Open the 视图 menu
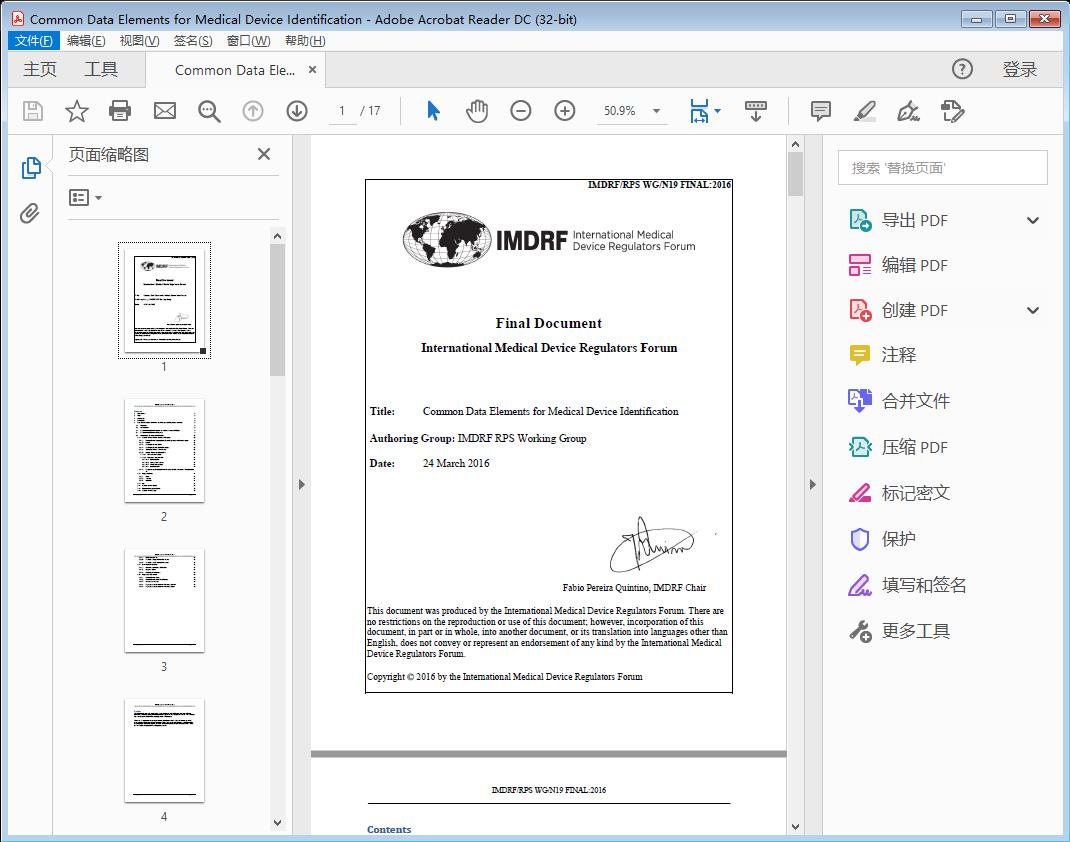The image size is (1070, 842). [138, 40]
